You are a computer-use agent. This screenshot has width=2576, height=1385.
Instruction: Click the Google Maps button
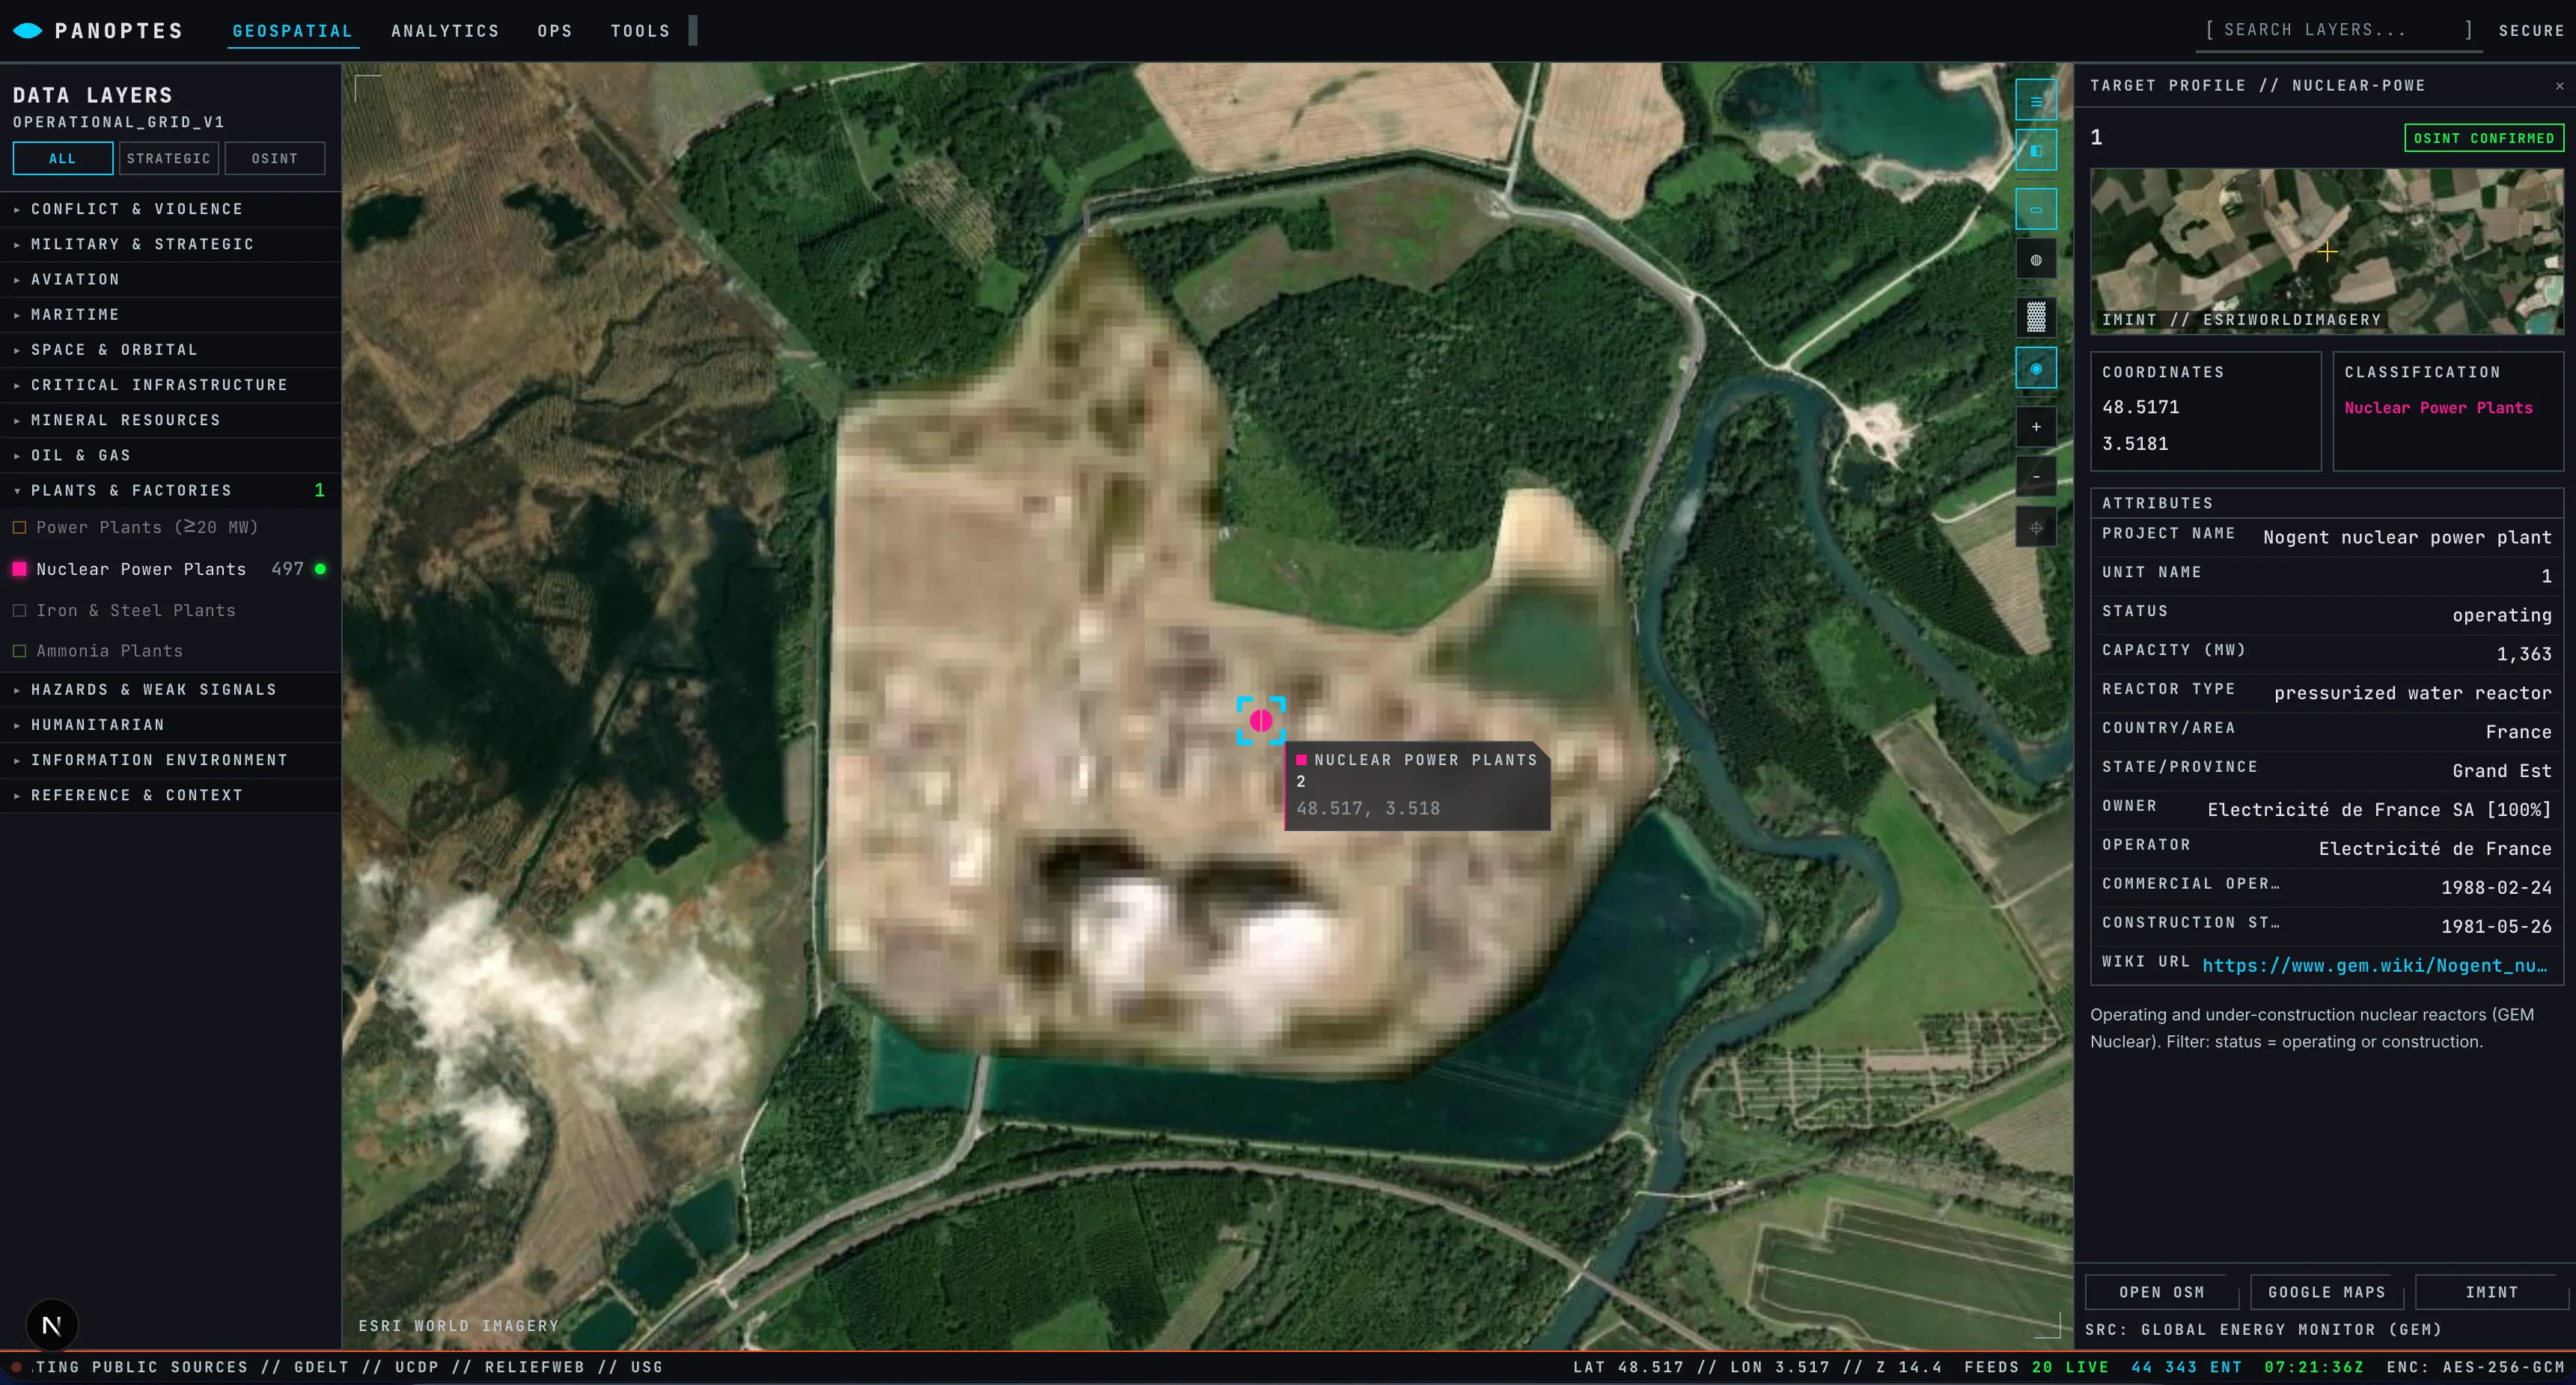click(2327, 1292)
